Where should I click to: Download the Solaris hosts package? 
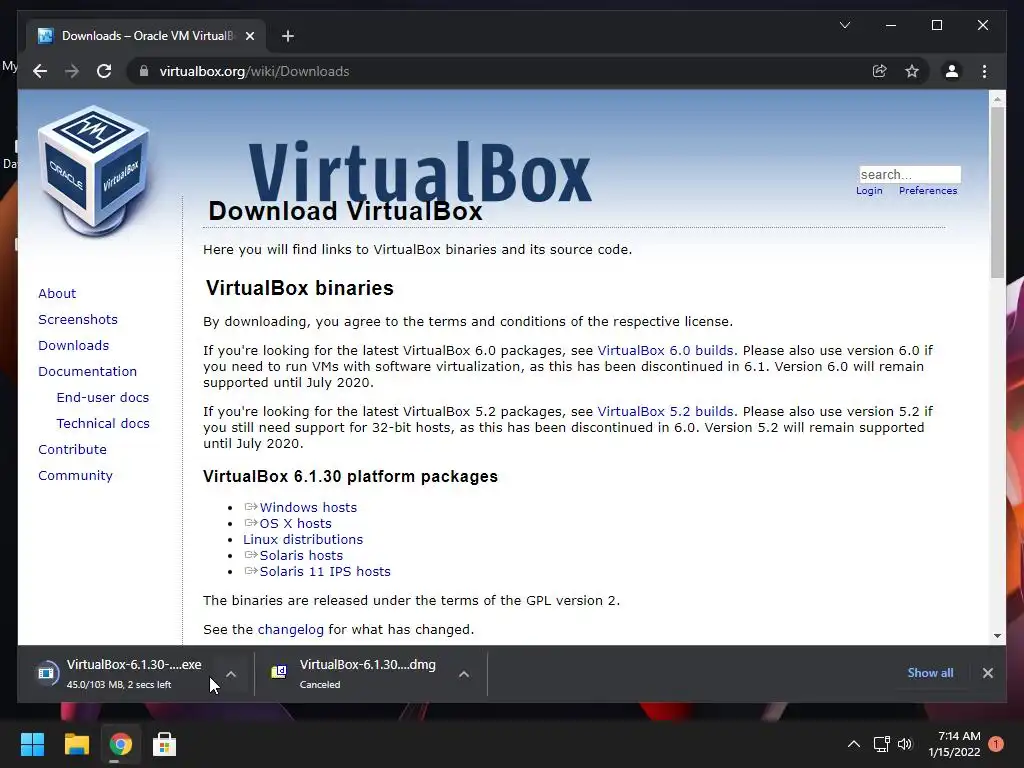(x=301, y=556)
